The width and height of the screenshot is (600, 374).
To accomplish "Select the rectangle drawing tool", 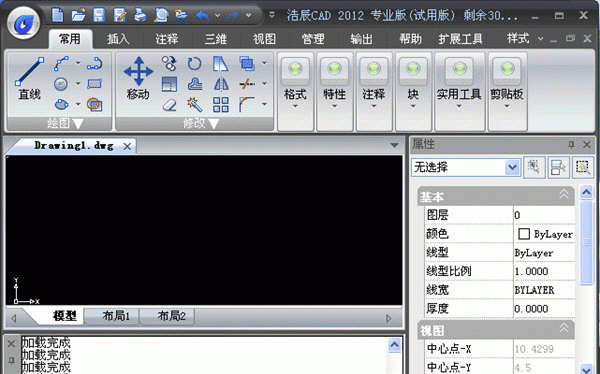I will click(94, 84).
